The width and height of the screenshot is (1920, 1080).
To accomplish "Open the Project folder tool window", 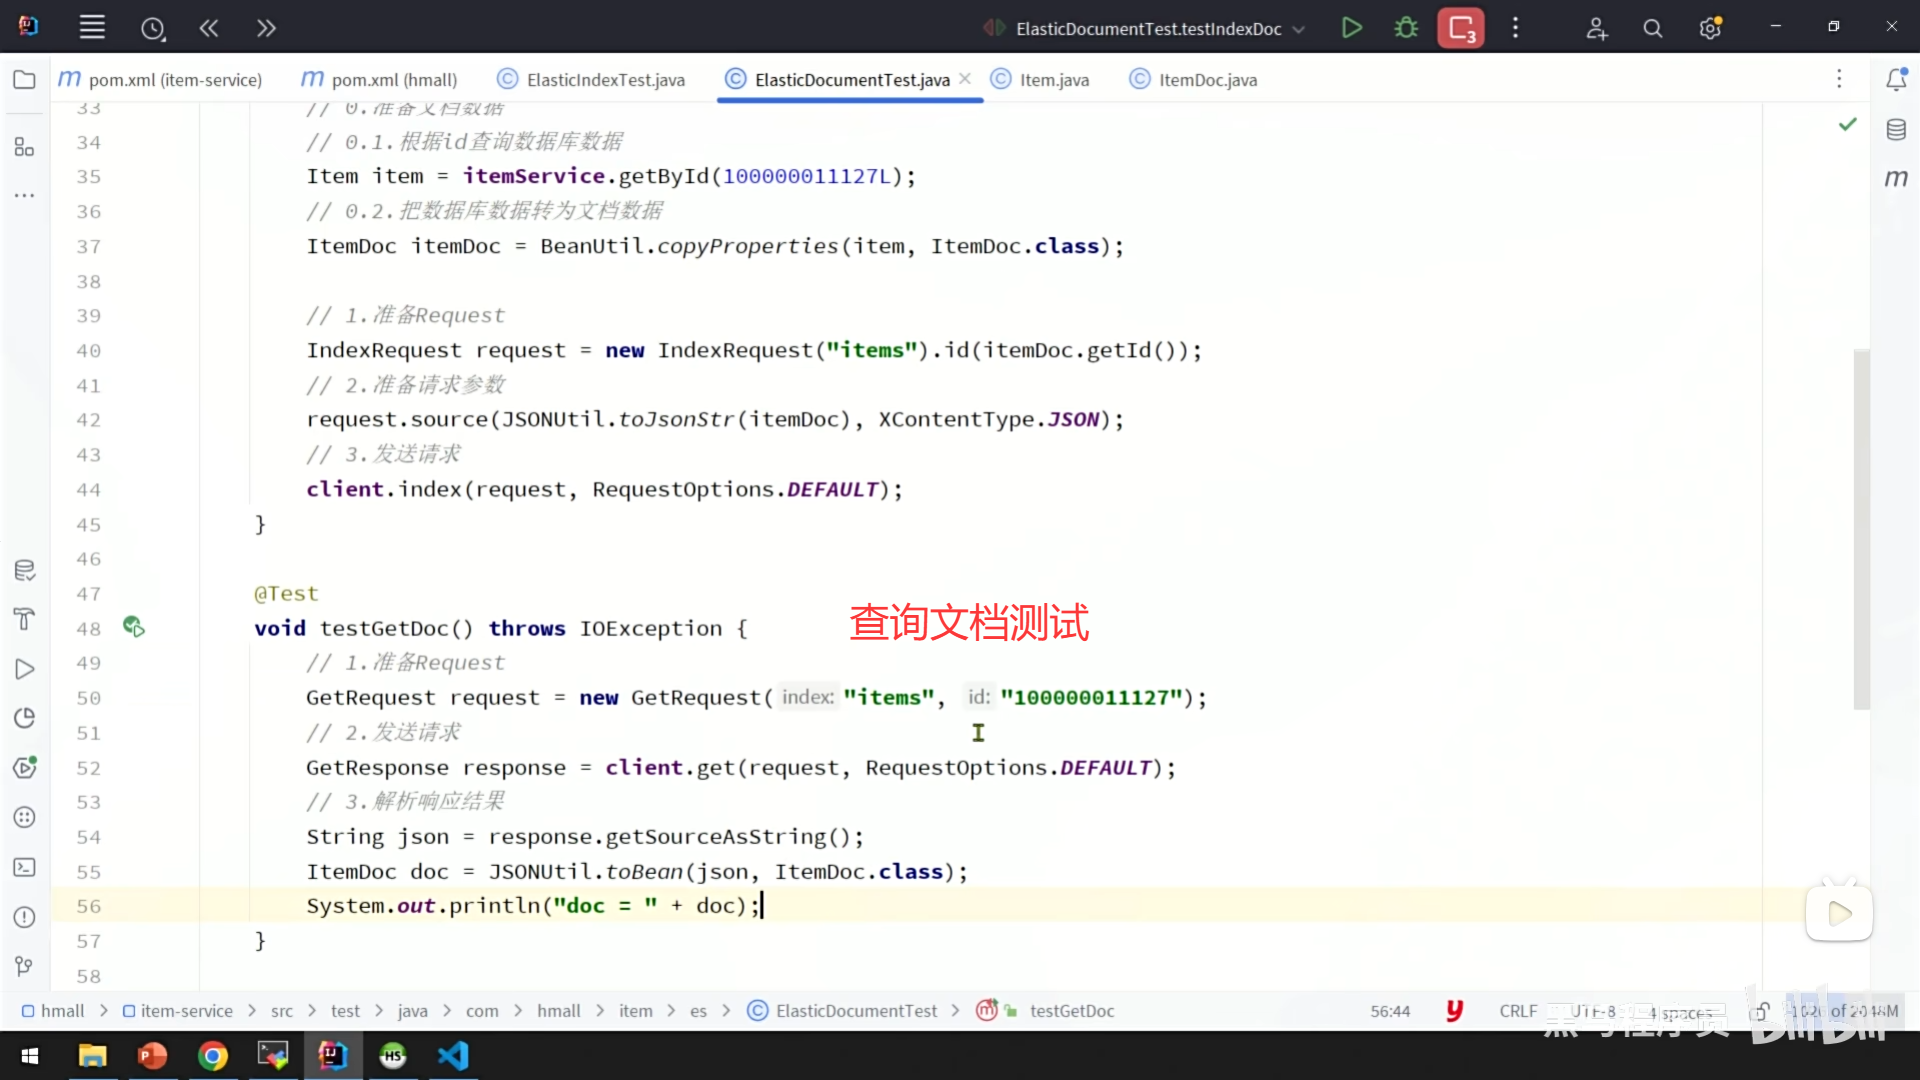I will [x=25, y=80].
